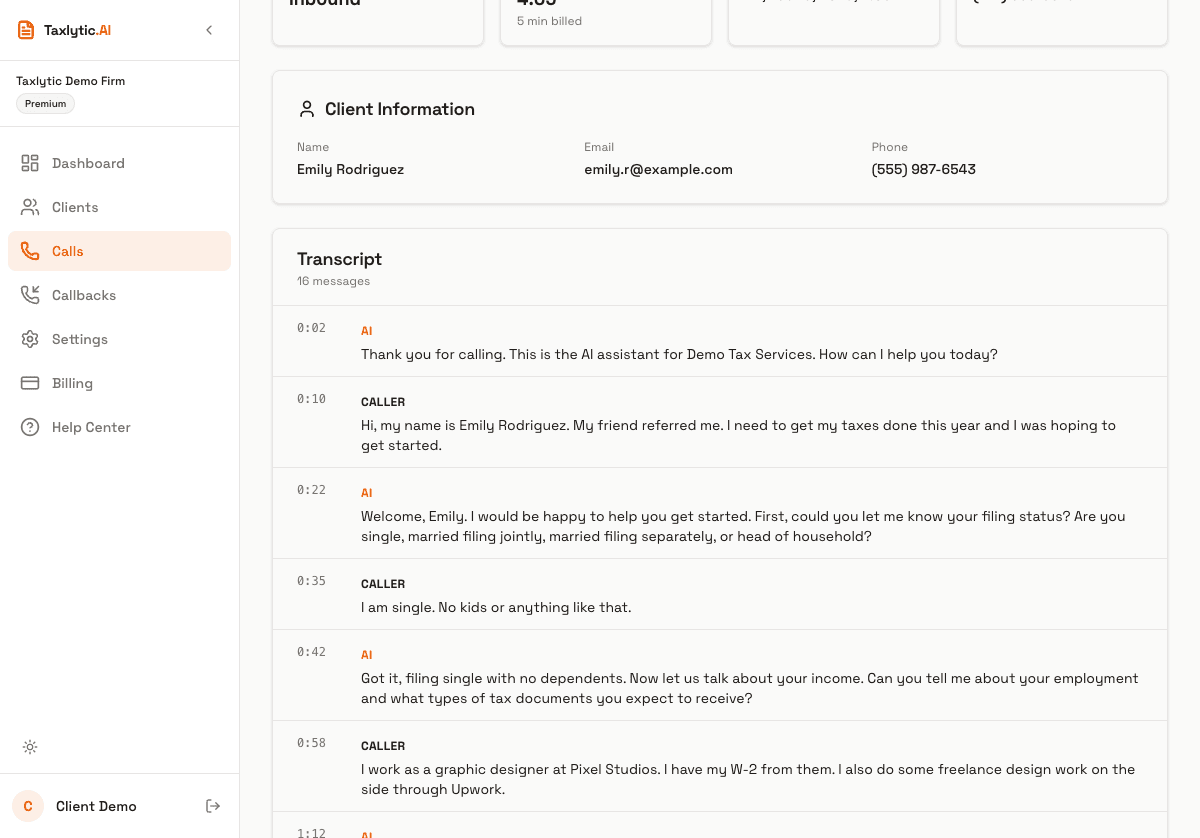The height and width of the screenshot is (838, 1200).
Task: Select the Calls phone icon in sidebar
Action: 30,251
